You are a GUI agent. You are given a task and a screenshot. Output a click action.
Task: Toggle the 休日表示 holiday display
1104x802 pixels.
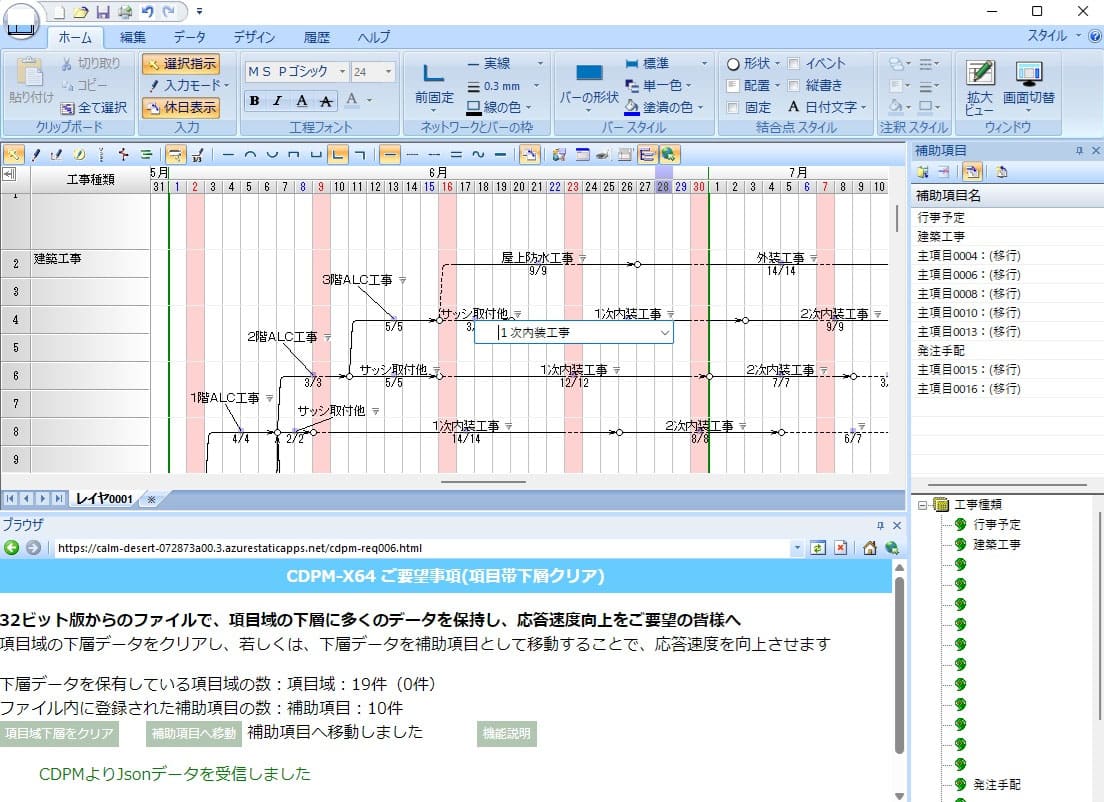click(181, 108)
